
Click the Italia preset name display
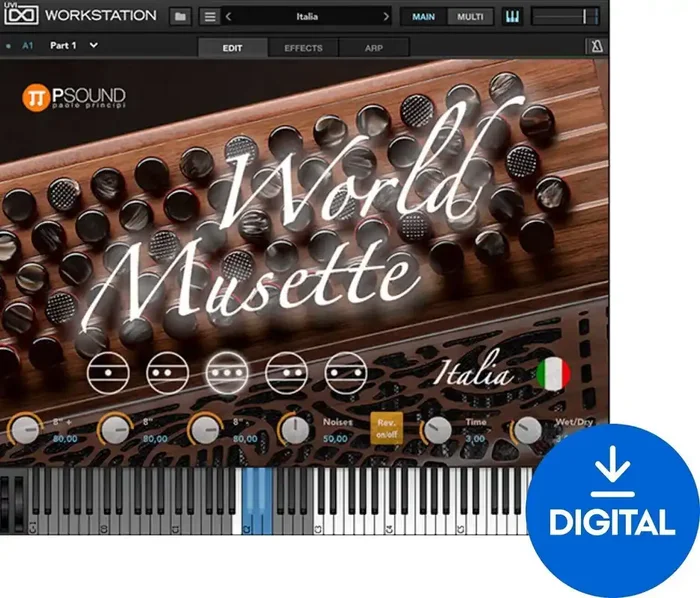click(x=307, y=17)
